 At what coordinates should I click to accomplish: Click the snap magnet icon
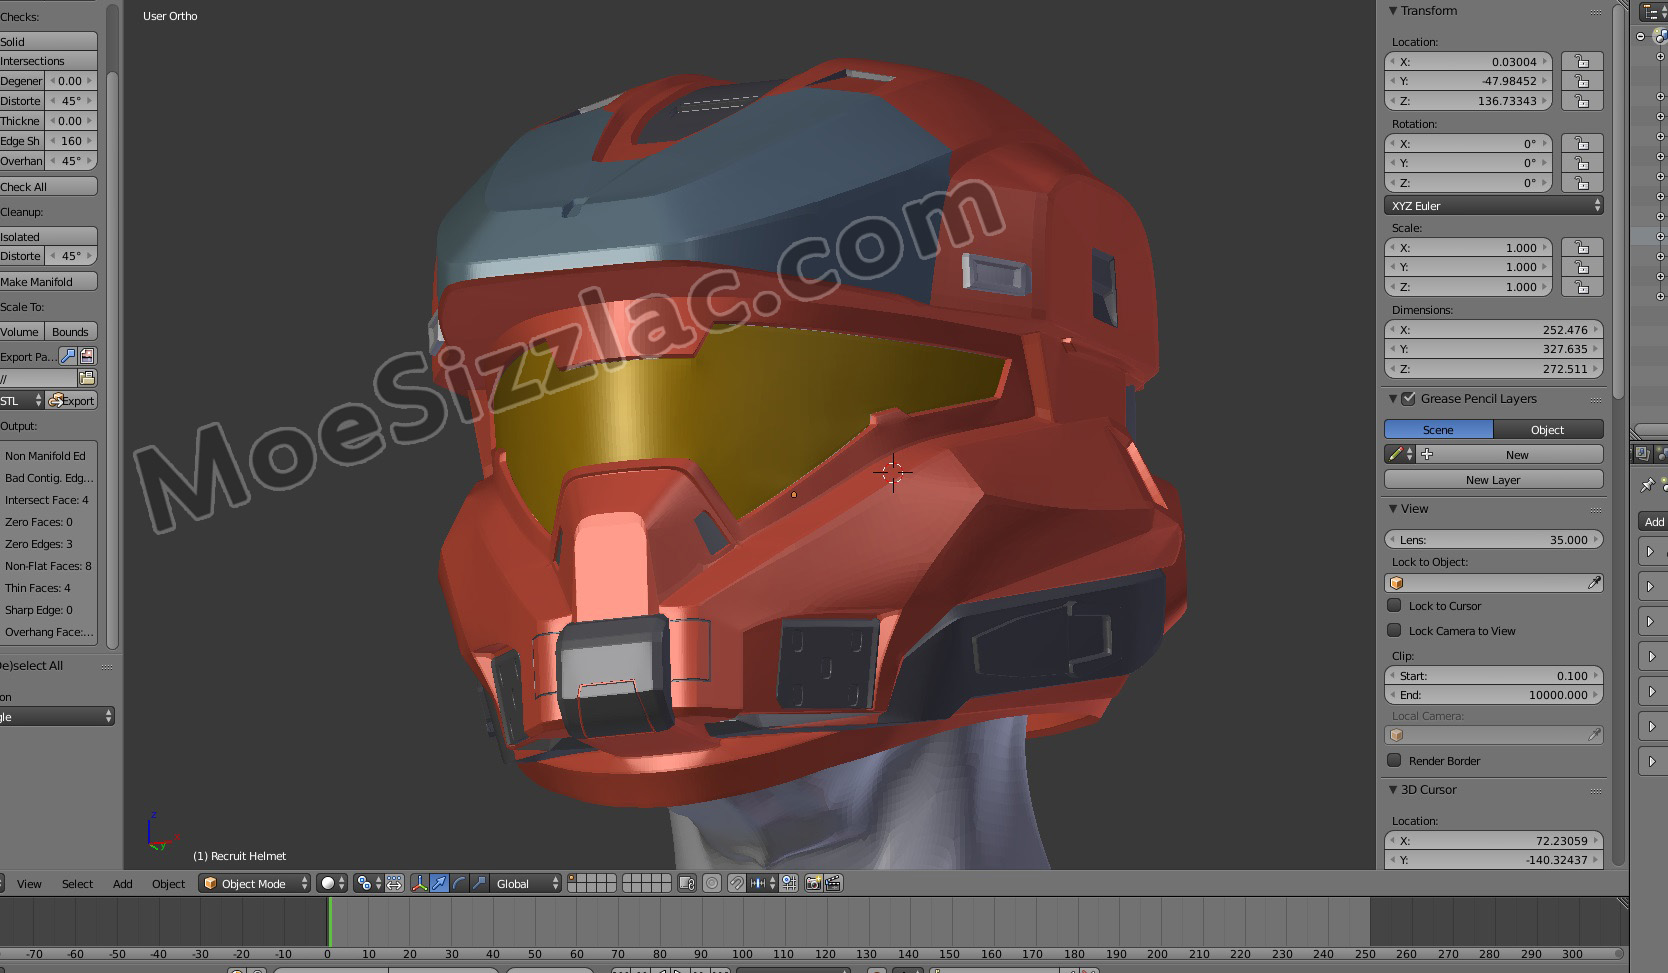pos(736,883)
